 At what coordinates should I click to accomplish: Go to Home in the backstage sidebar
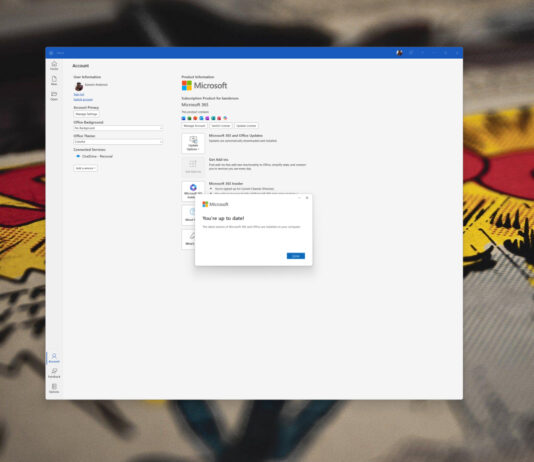(54, 65)
